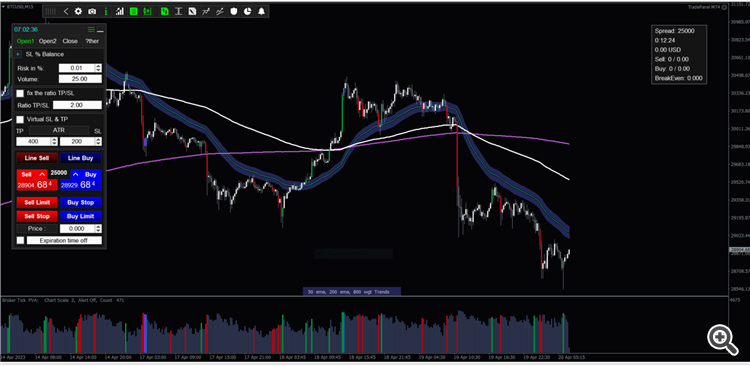Edit the Volume input field

[x=80, y=79]
